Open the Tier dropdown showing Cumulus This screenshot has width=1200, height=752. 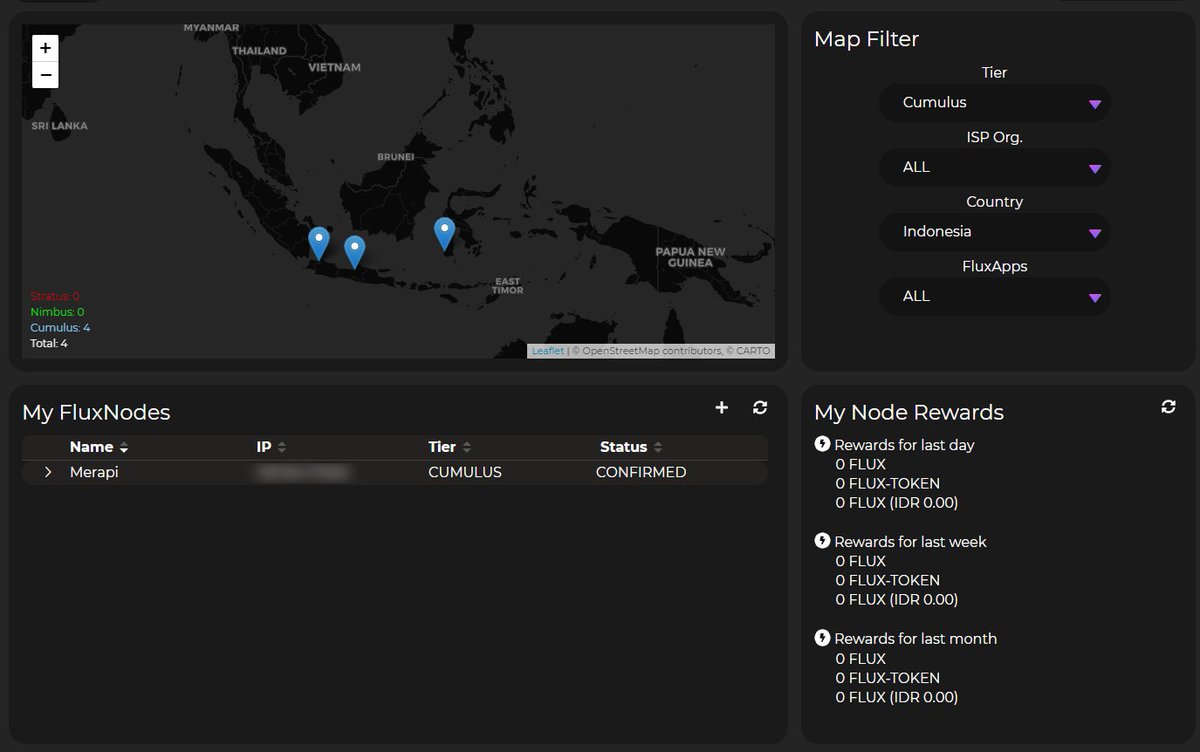(994, 103)
